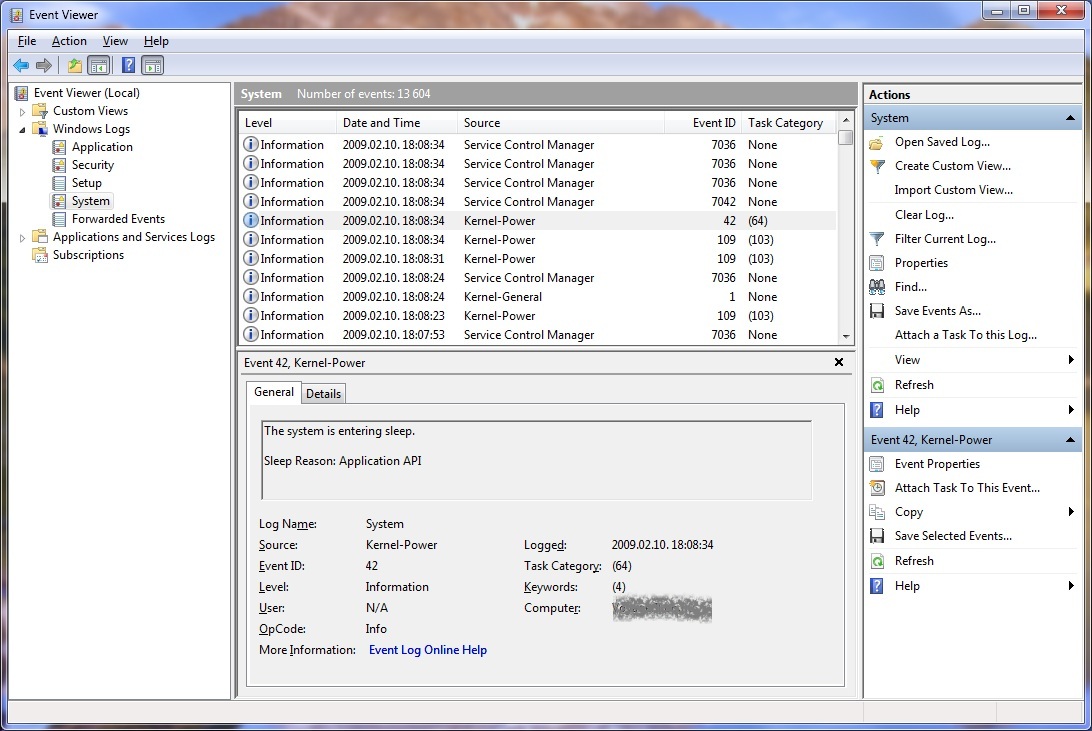Click the Back arrow in the toolbar
1092x731 pixels.
coord(21,66)
